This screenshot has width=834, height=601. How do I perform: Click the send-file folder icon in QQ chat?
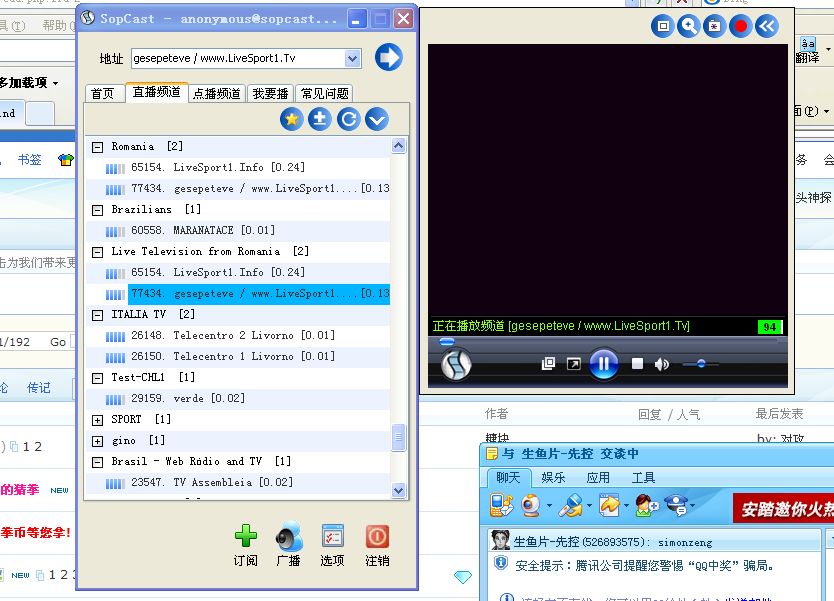[x=610, y=506]
